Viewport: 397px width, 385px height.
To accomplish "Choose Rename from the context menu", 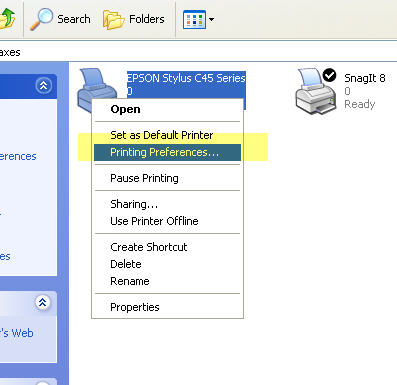I will point(167,281).
